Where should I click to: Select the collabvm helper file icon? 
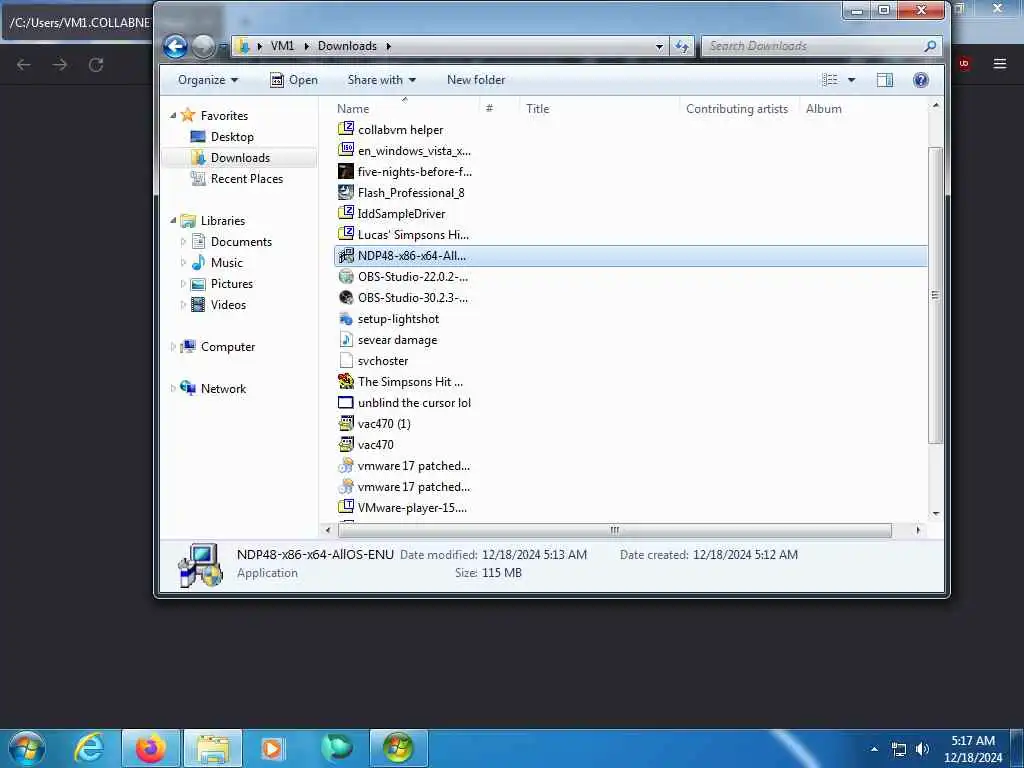click(x=345, y=129)
